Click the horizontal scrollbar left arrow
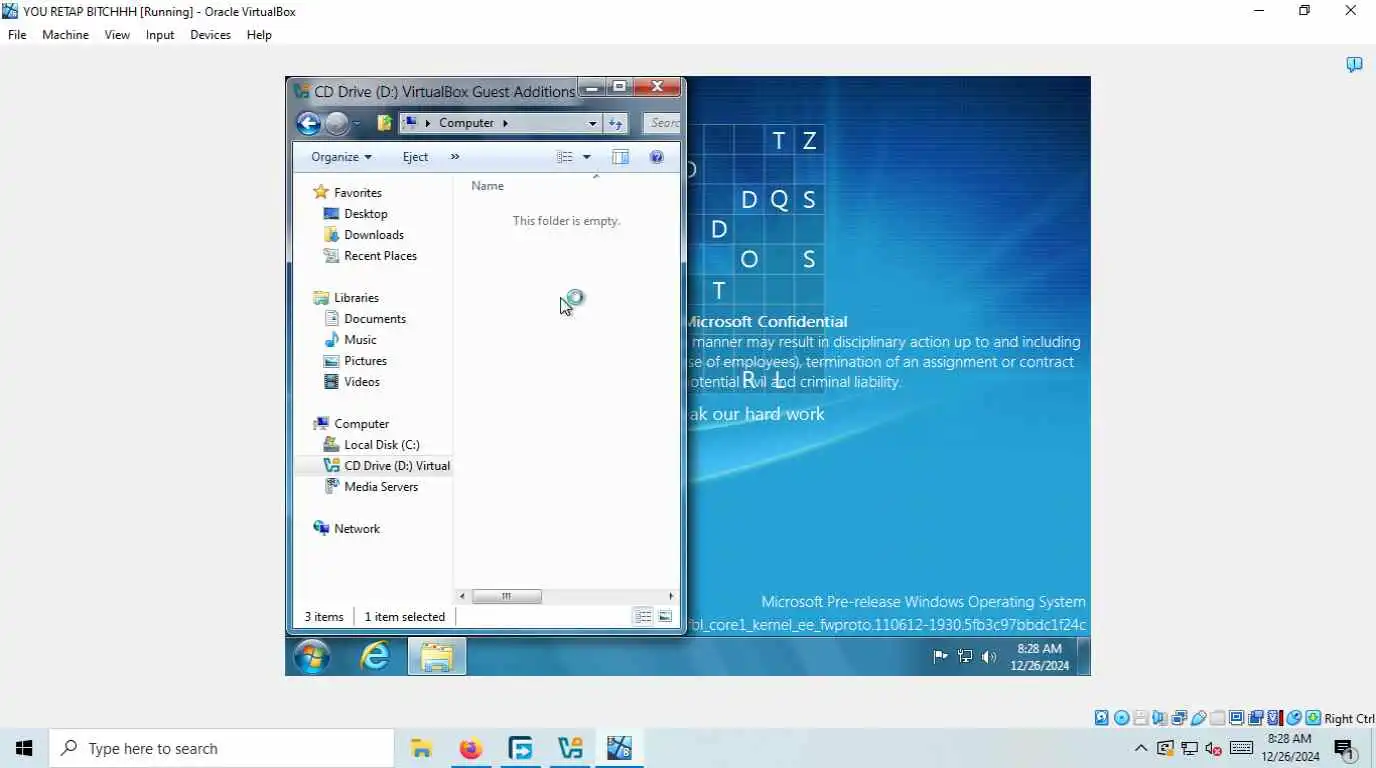The image size is (1376, 768). (461, 596)
